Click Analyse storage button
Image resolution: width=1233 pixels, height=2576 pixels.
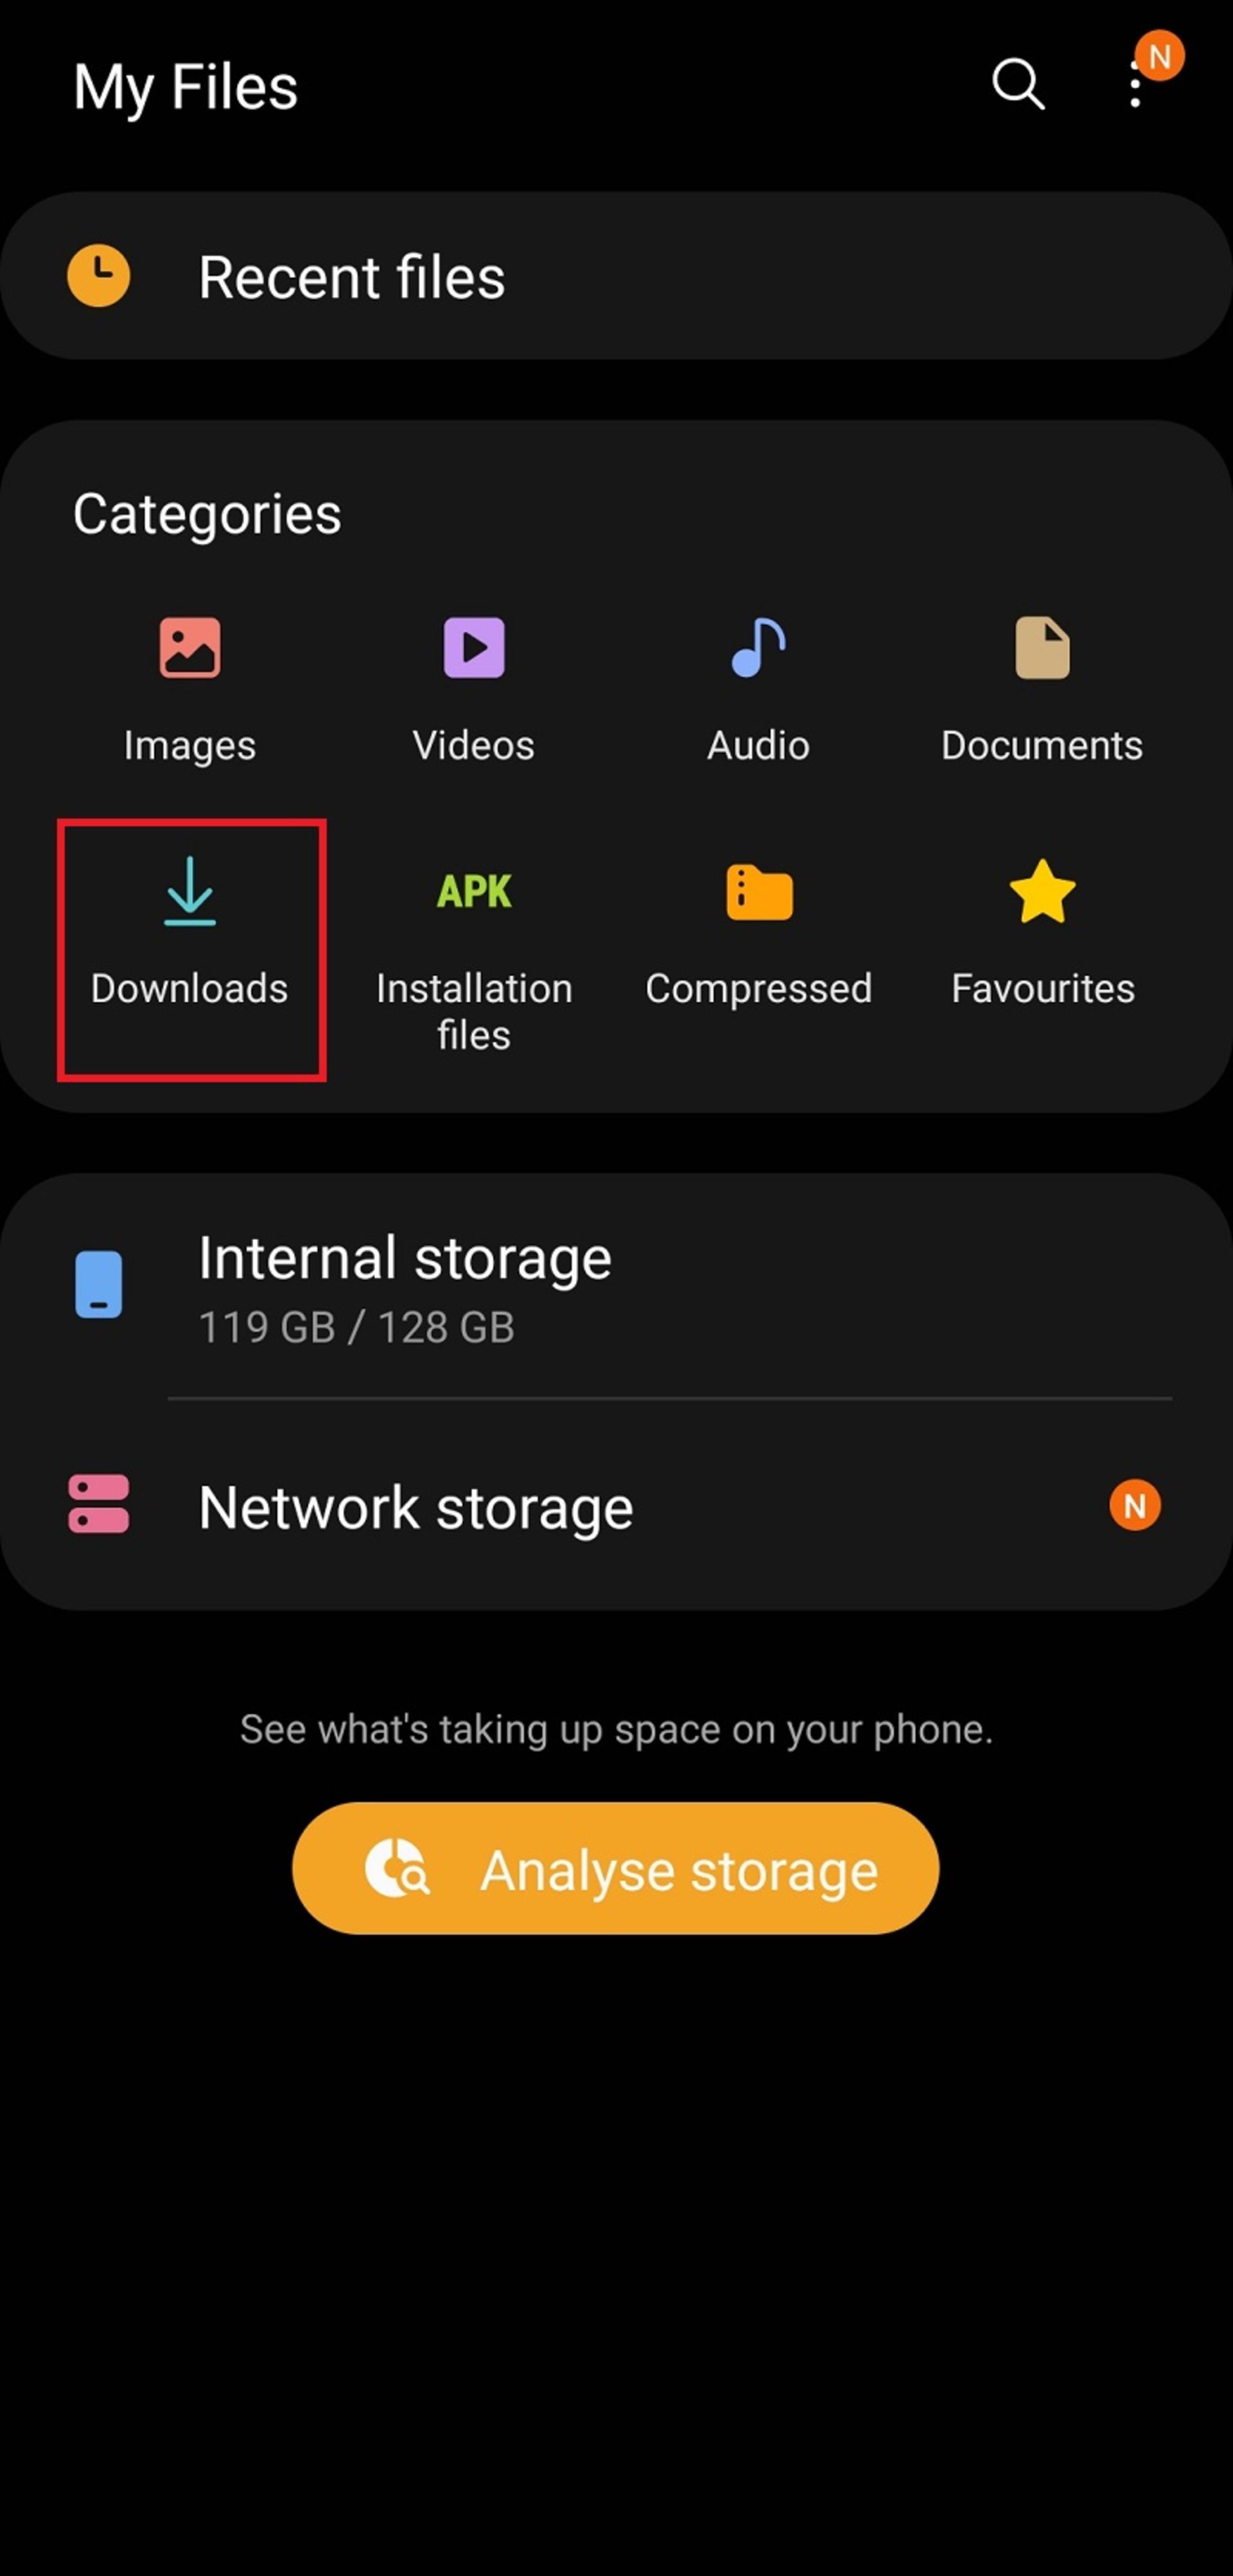[x=616, y=1868]
